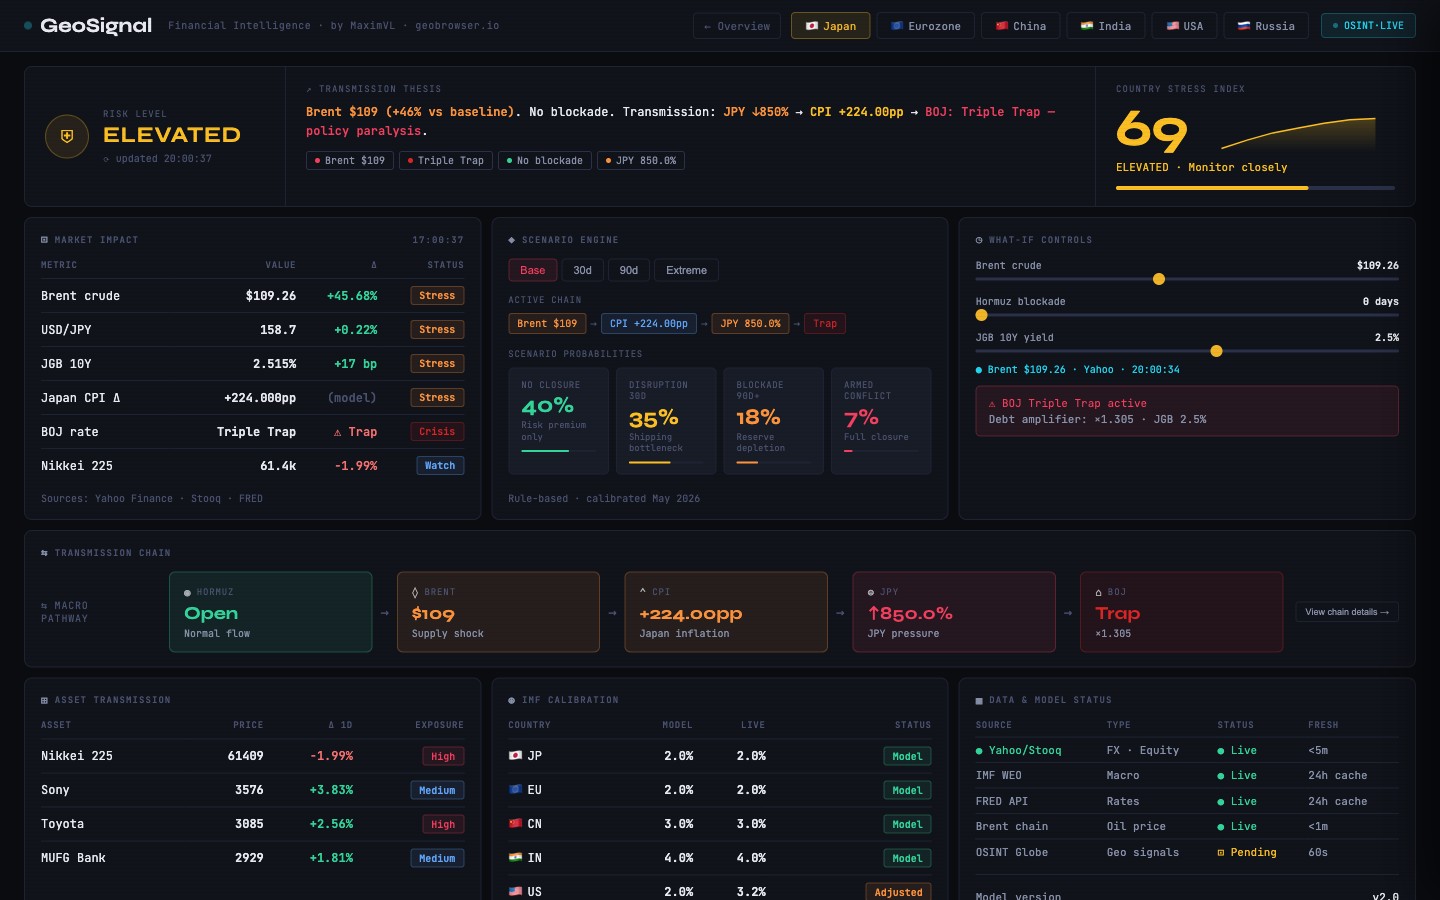This screenshot has height=900, width=1440.
Task: Click the Adjusted status badge for US
Action: coord(898,892)
